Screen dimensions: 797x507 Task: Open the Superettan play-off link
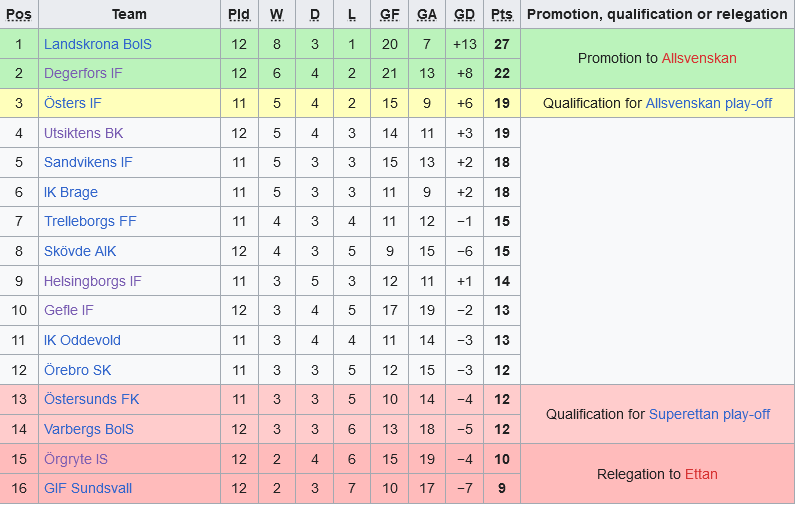pos(709,414)
